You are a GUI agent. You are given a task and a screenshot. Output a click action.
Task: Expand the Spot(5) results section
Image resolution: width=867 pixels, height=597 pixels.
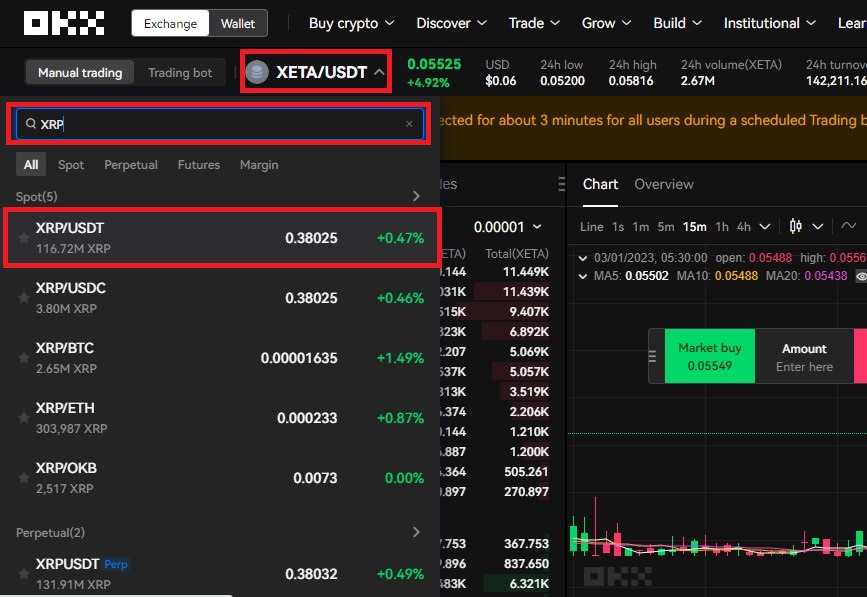click(416, 196)
